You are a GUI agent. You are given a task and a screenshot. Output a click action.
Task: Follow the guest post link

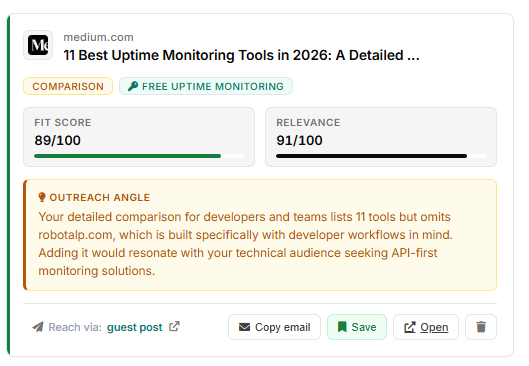coord(135,327)
